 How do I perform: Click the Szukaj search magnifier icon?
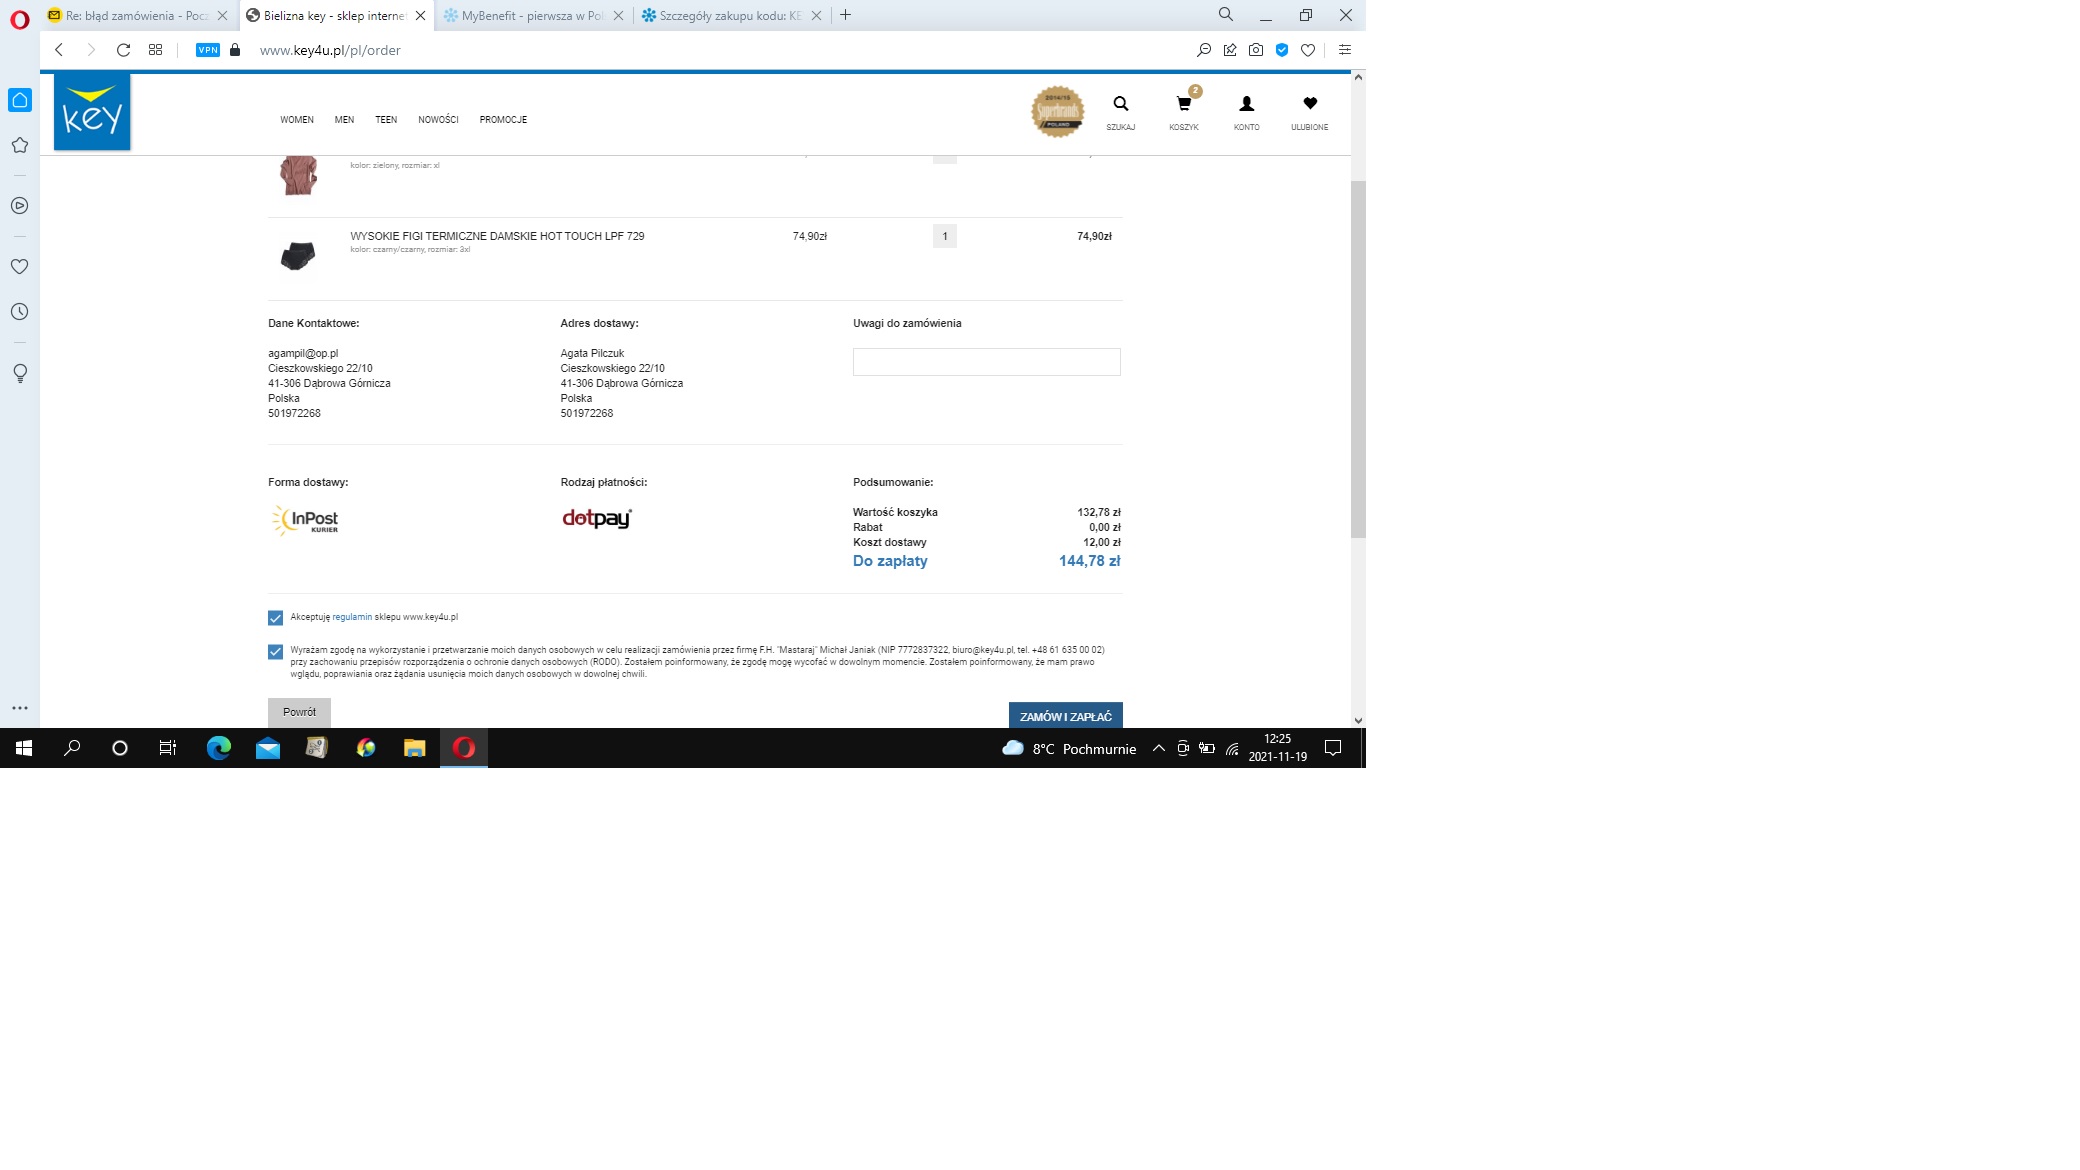(1120, 105)
